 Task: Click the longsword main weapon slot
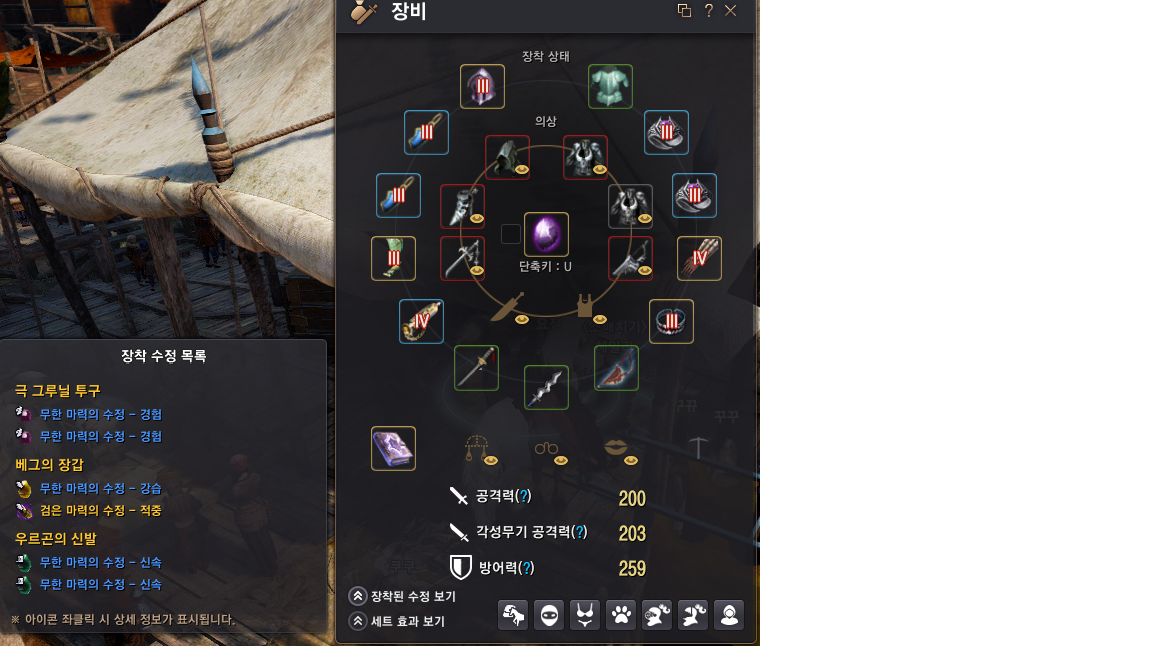pyautogui.click(x=476, y=367)
